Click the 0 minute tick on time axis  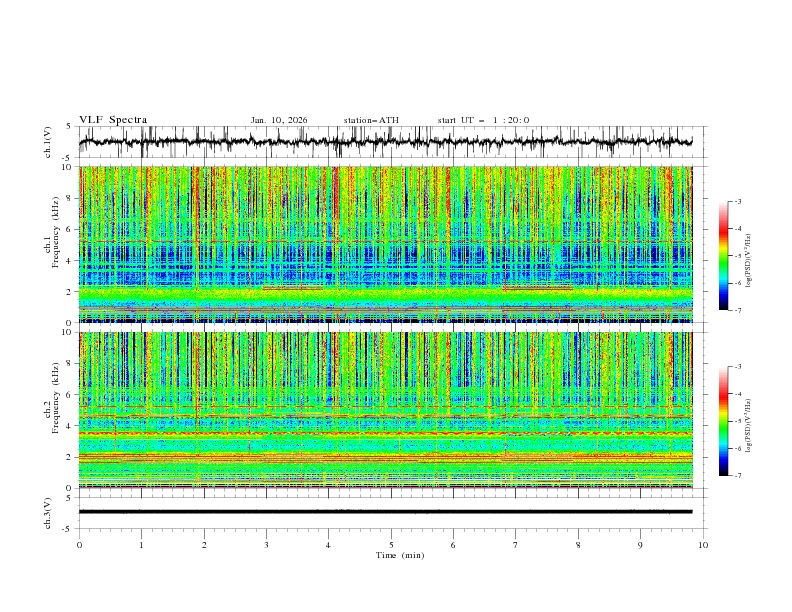pos(79,544)
